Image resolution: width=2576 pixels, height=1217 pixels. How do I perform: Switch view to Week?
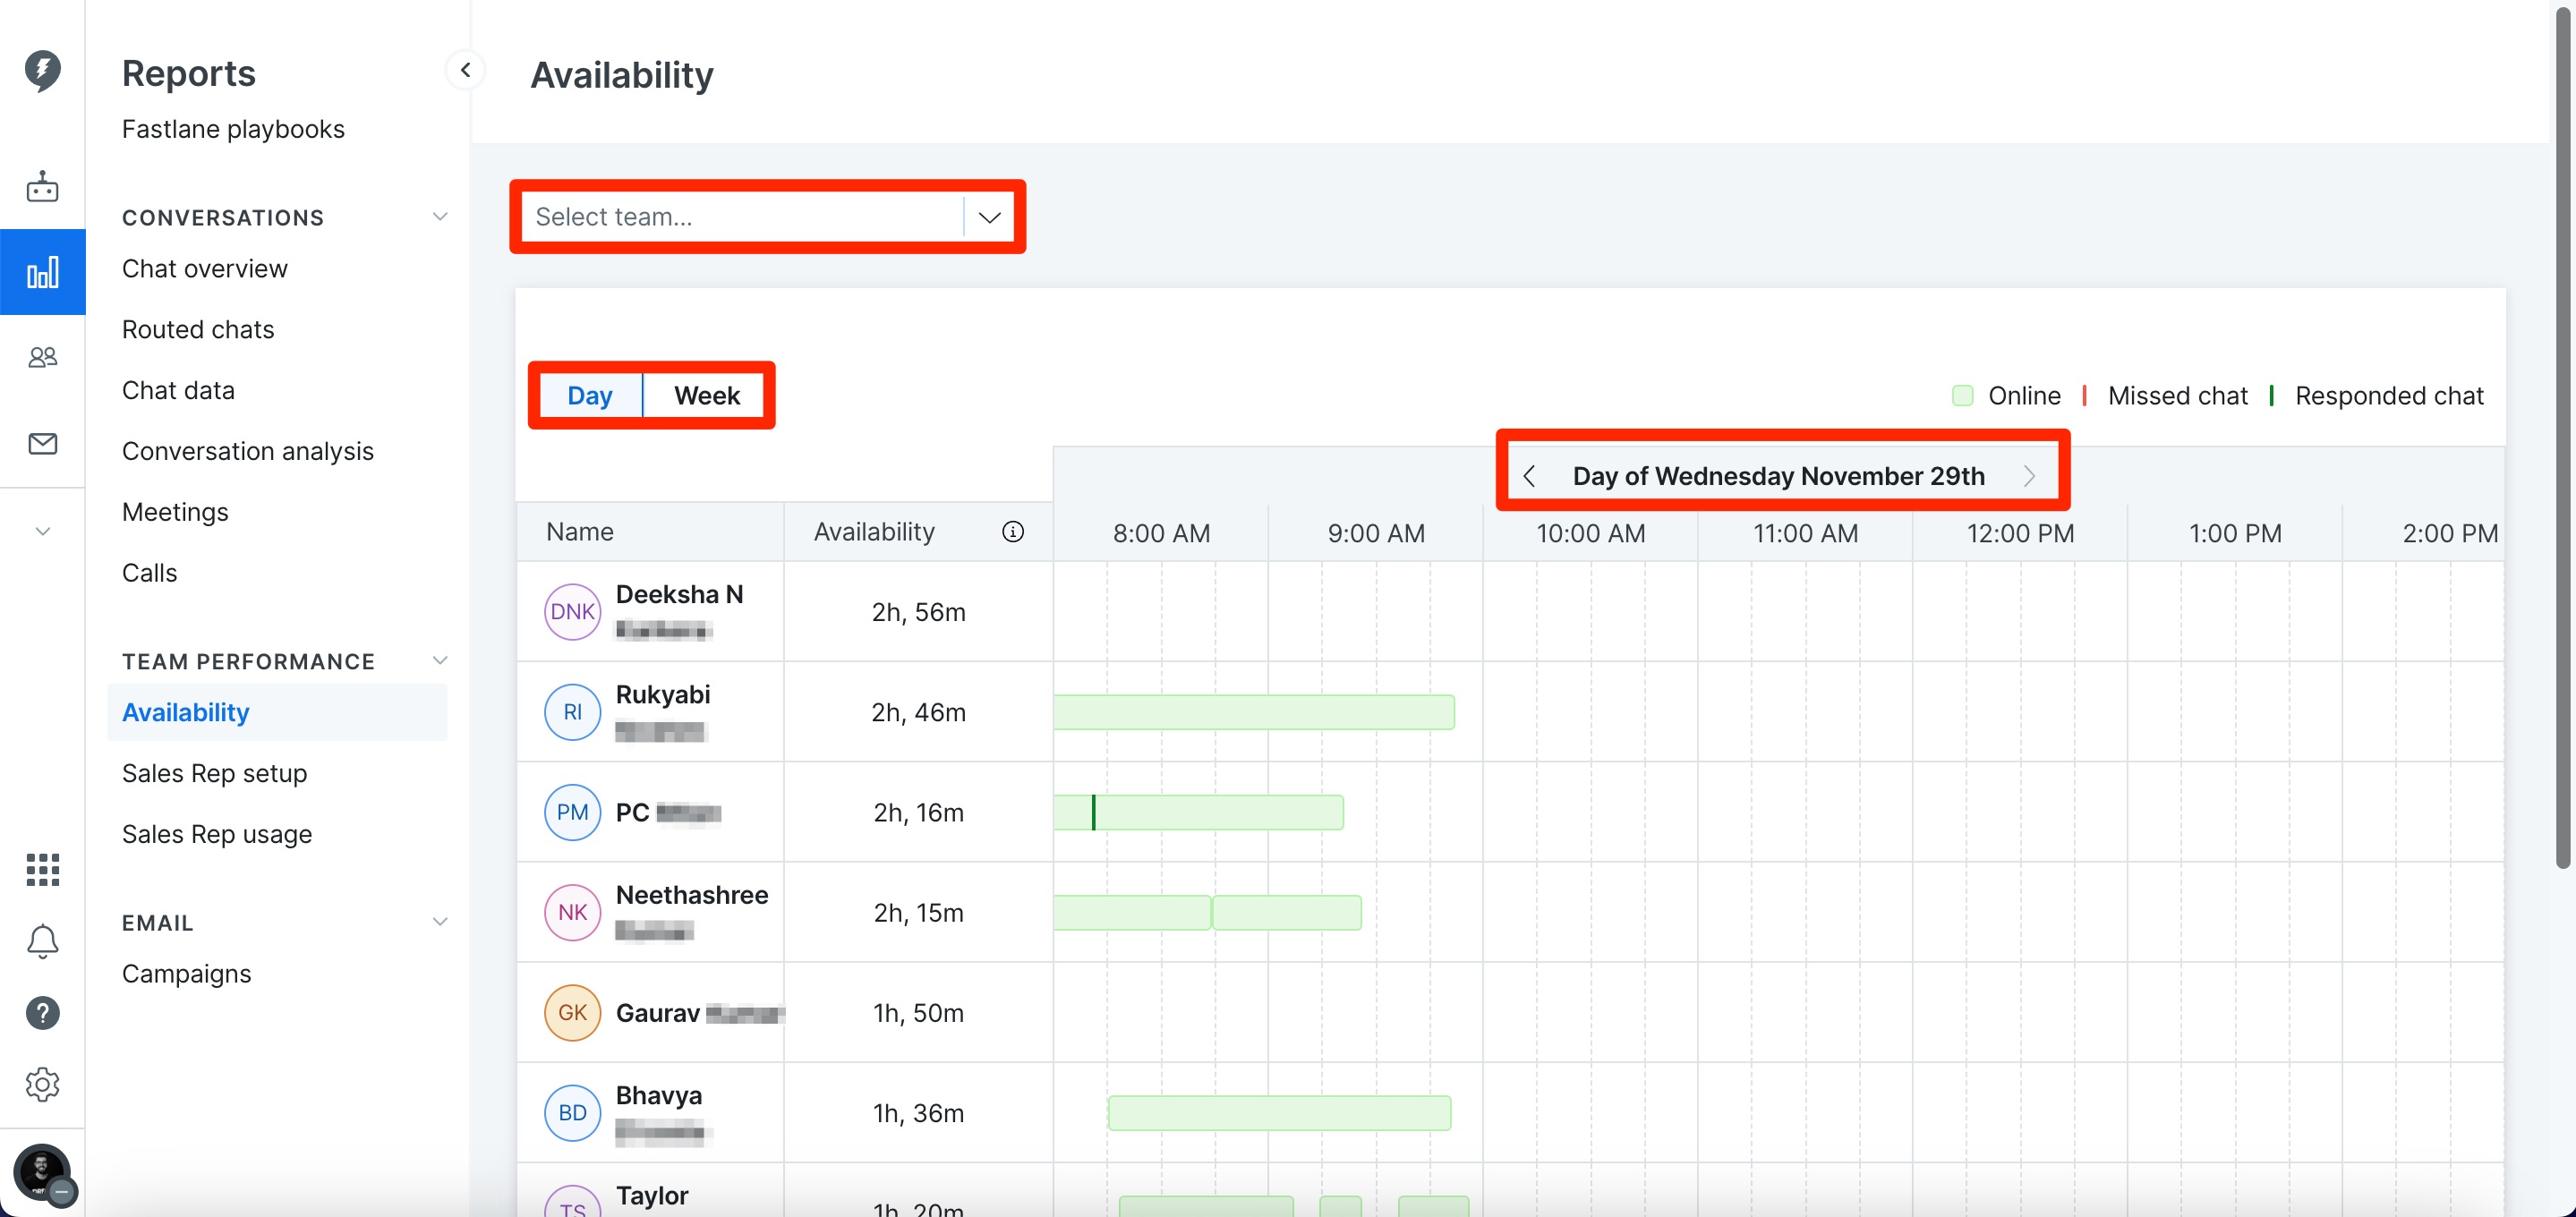(706, 396)
